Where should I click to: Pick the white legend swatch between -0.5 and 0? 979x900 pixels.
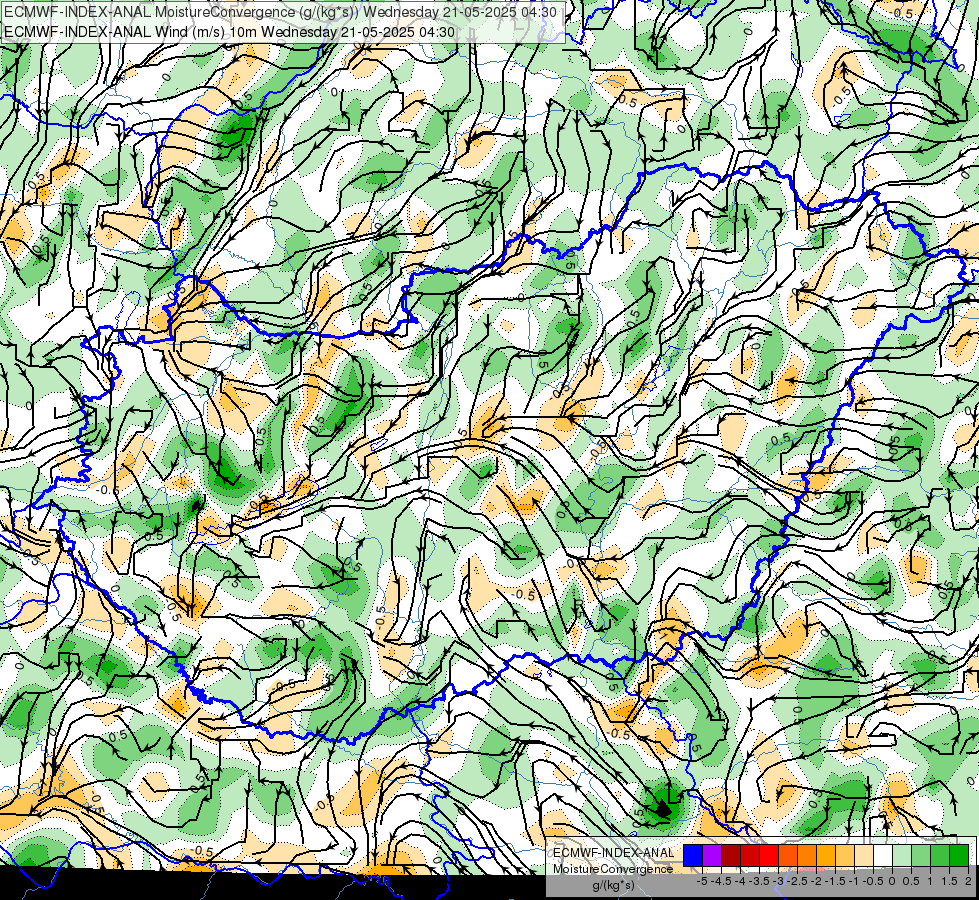click(x=883, y=856)
